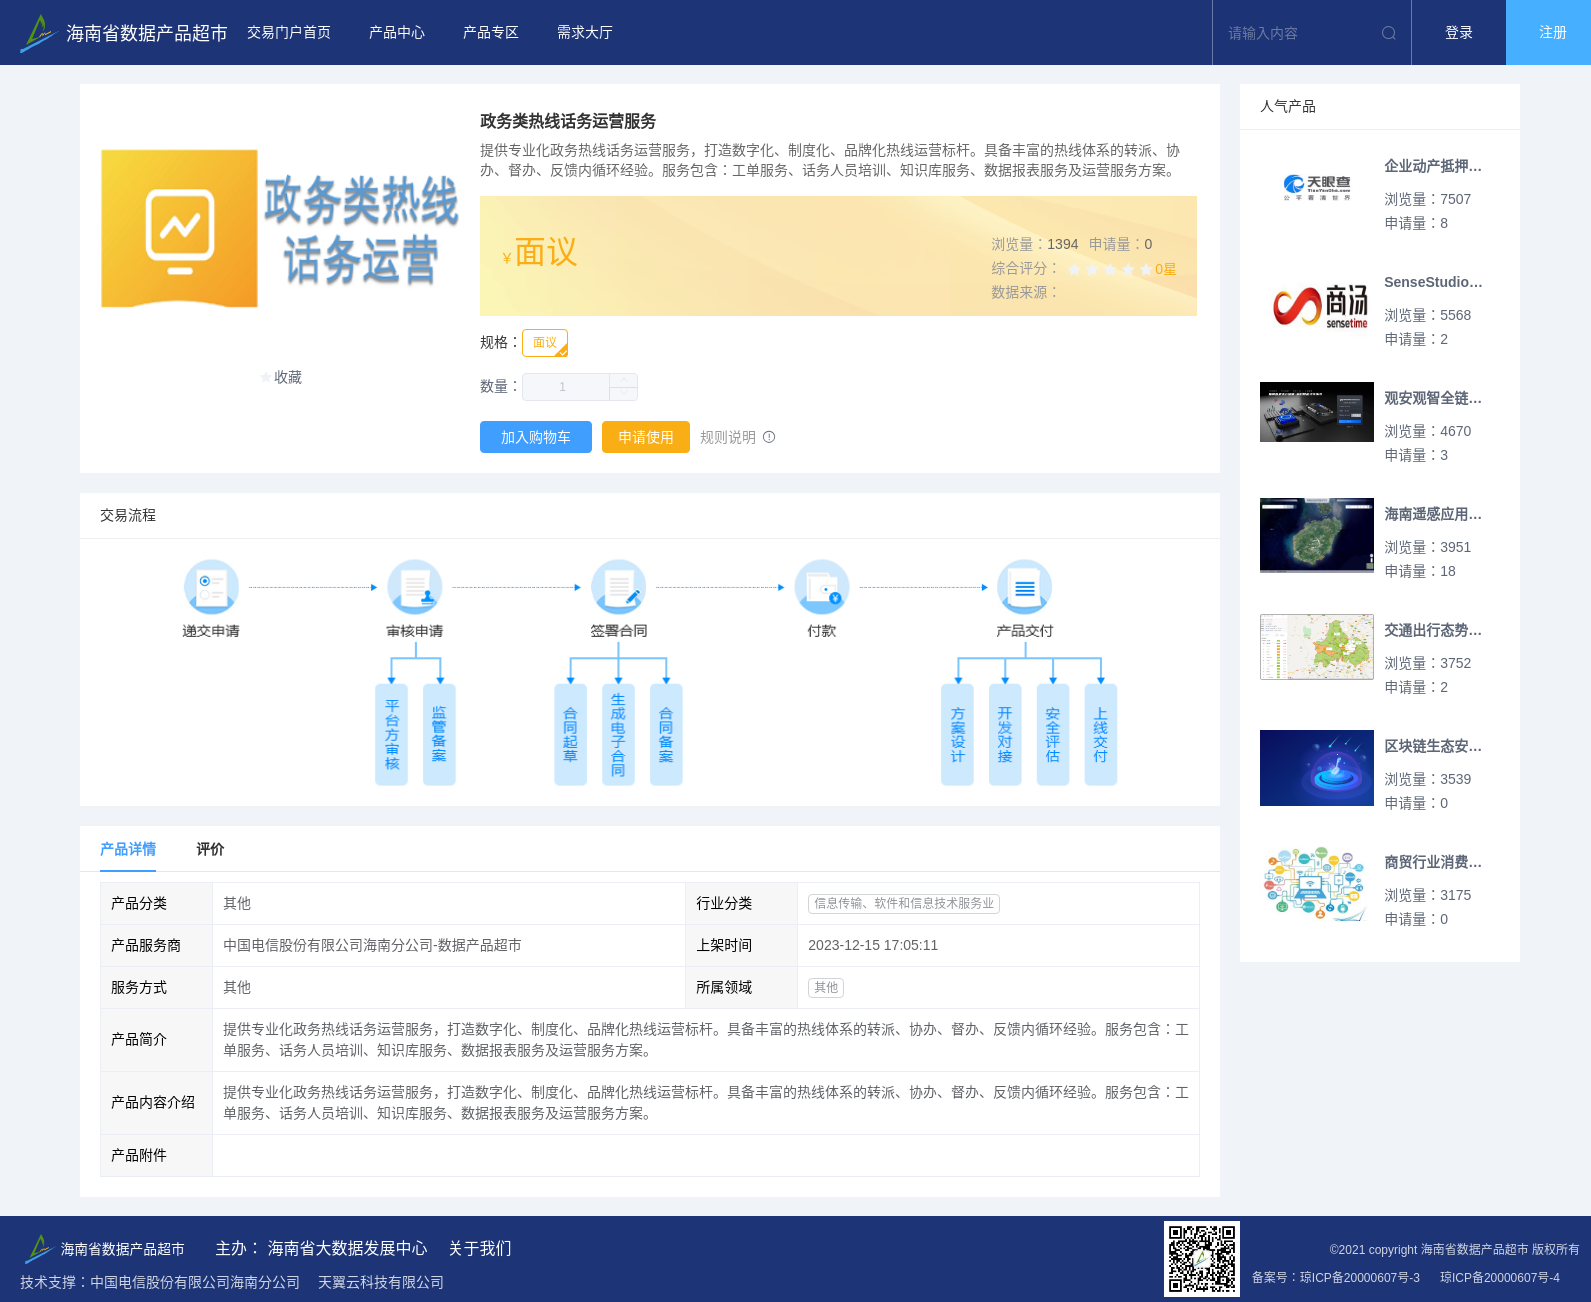
Task: Open the 产品专区 menu item
Action: click(491, 33)
